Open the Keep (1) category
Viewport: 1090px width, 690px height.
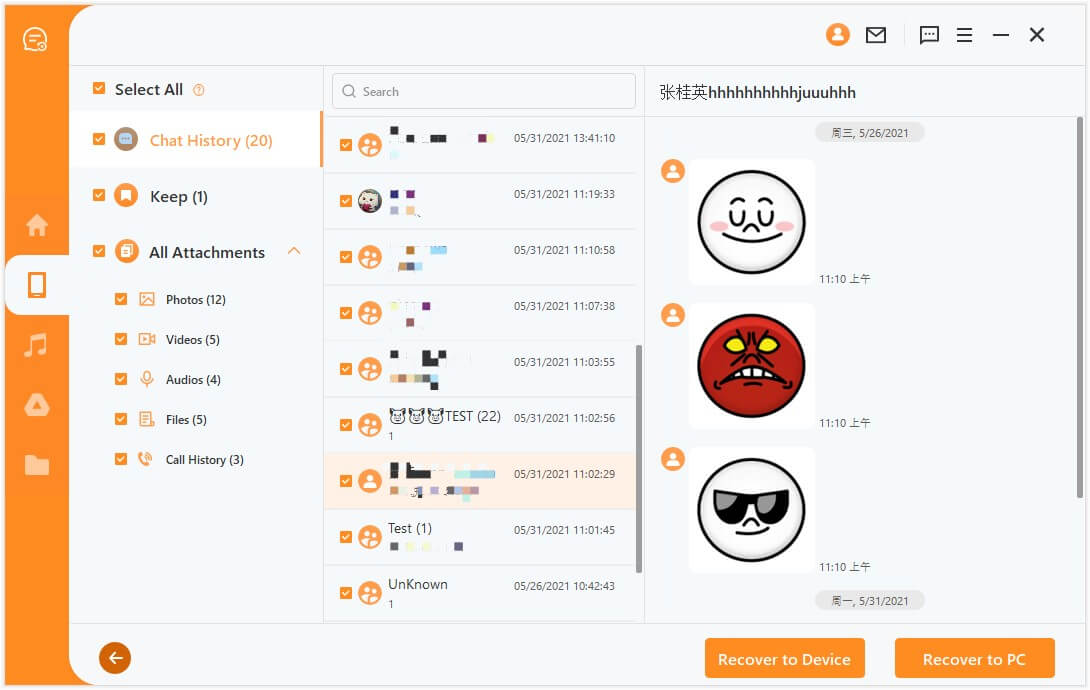(178, 196)
